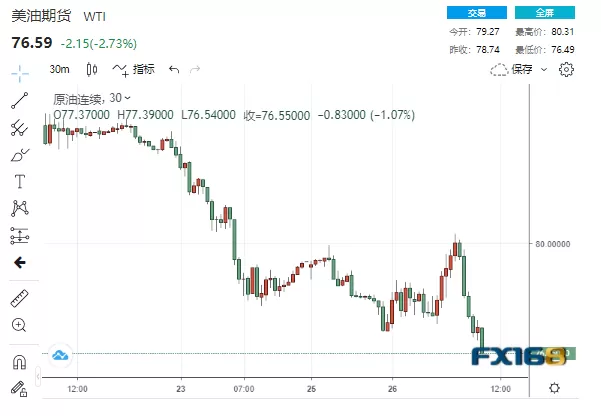
Task: Select the crosshair cursor tool
Action: coord(20,73)
